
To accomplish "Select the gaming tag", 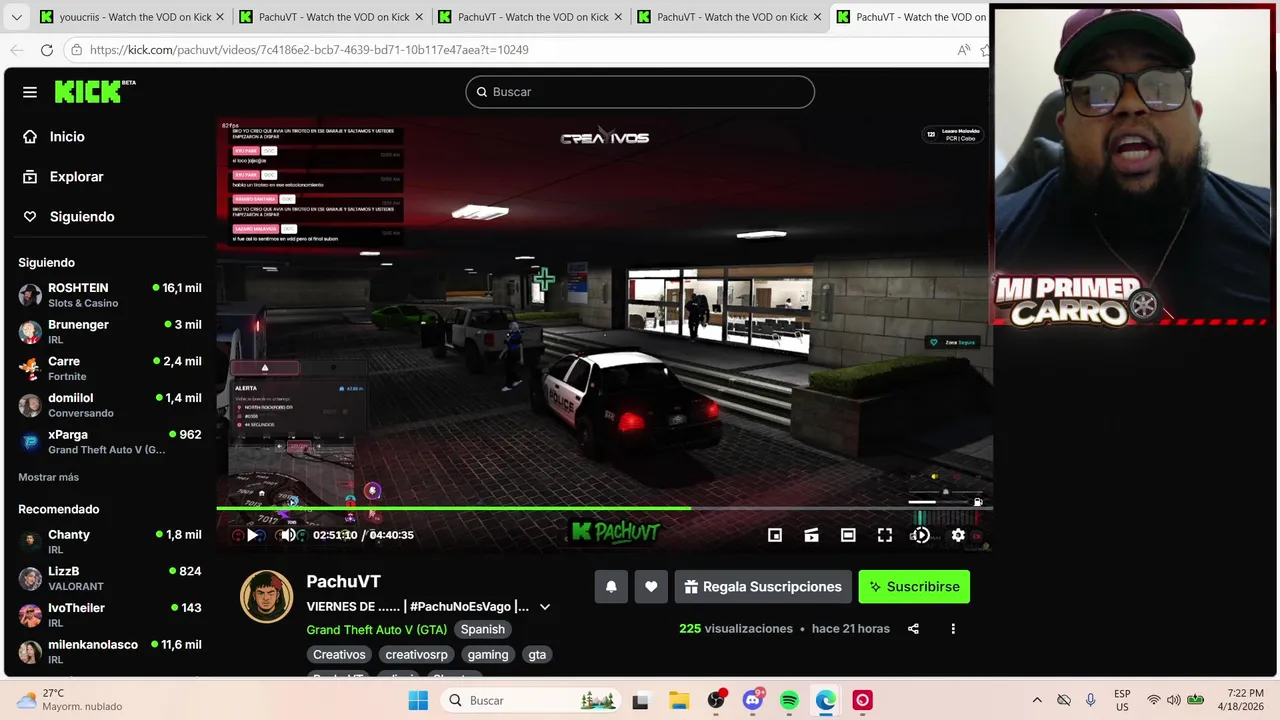I will [x=488, y=655].
